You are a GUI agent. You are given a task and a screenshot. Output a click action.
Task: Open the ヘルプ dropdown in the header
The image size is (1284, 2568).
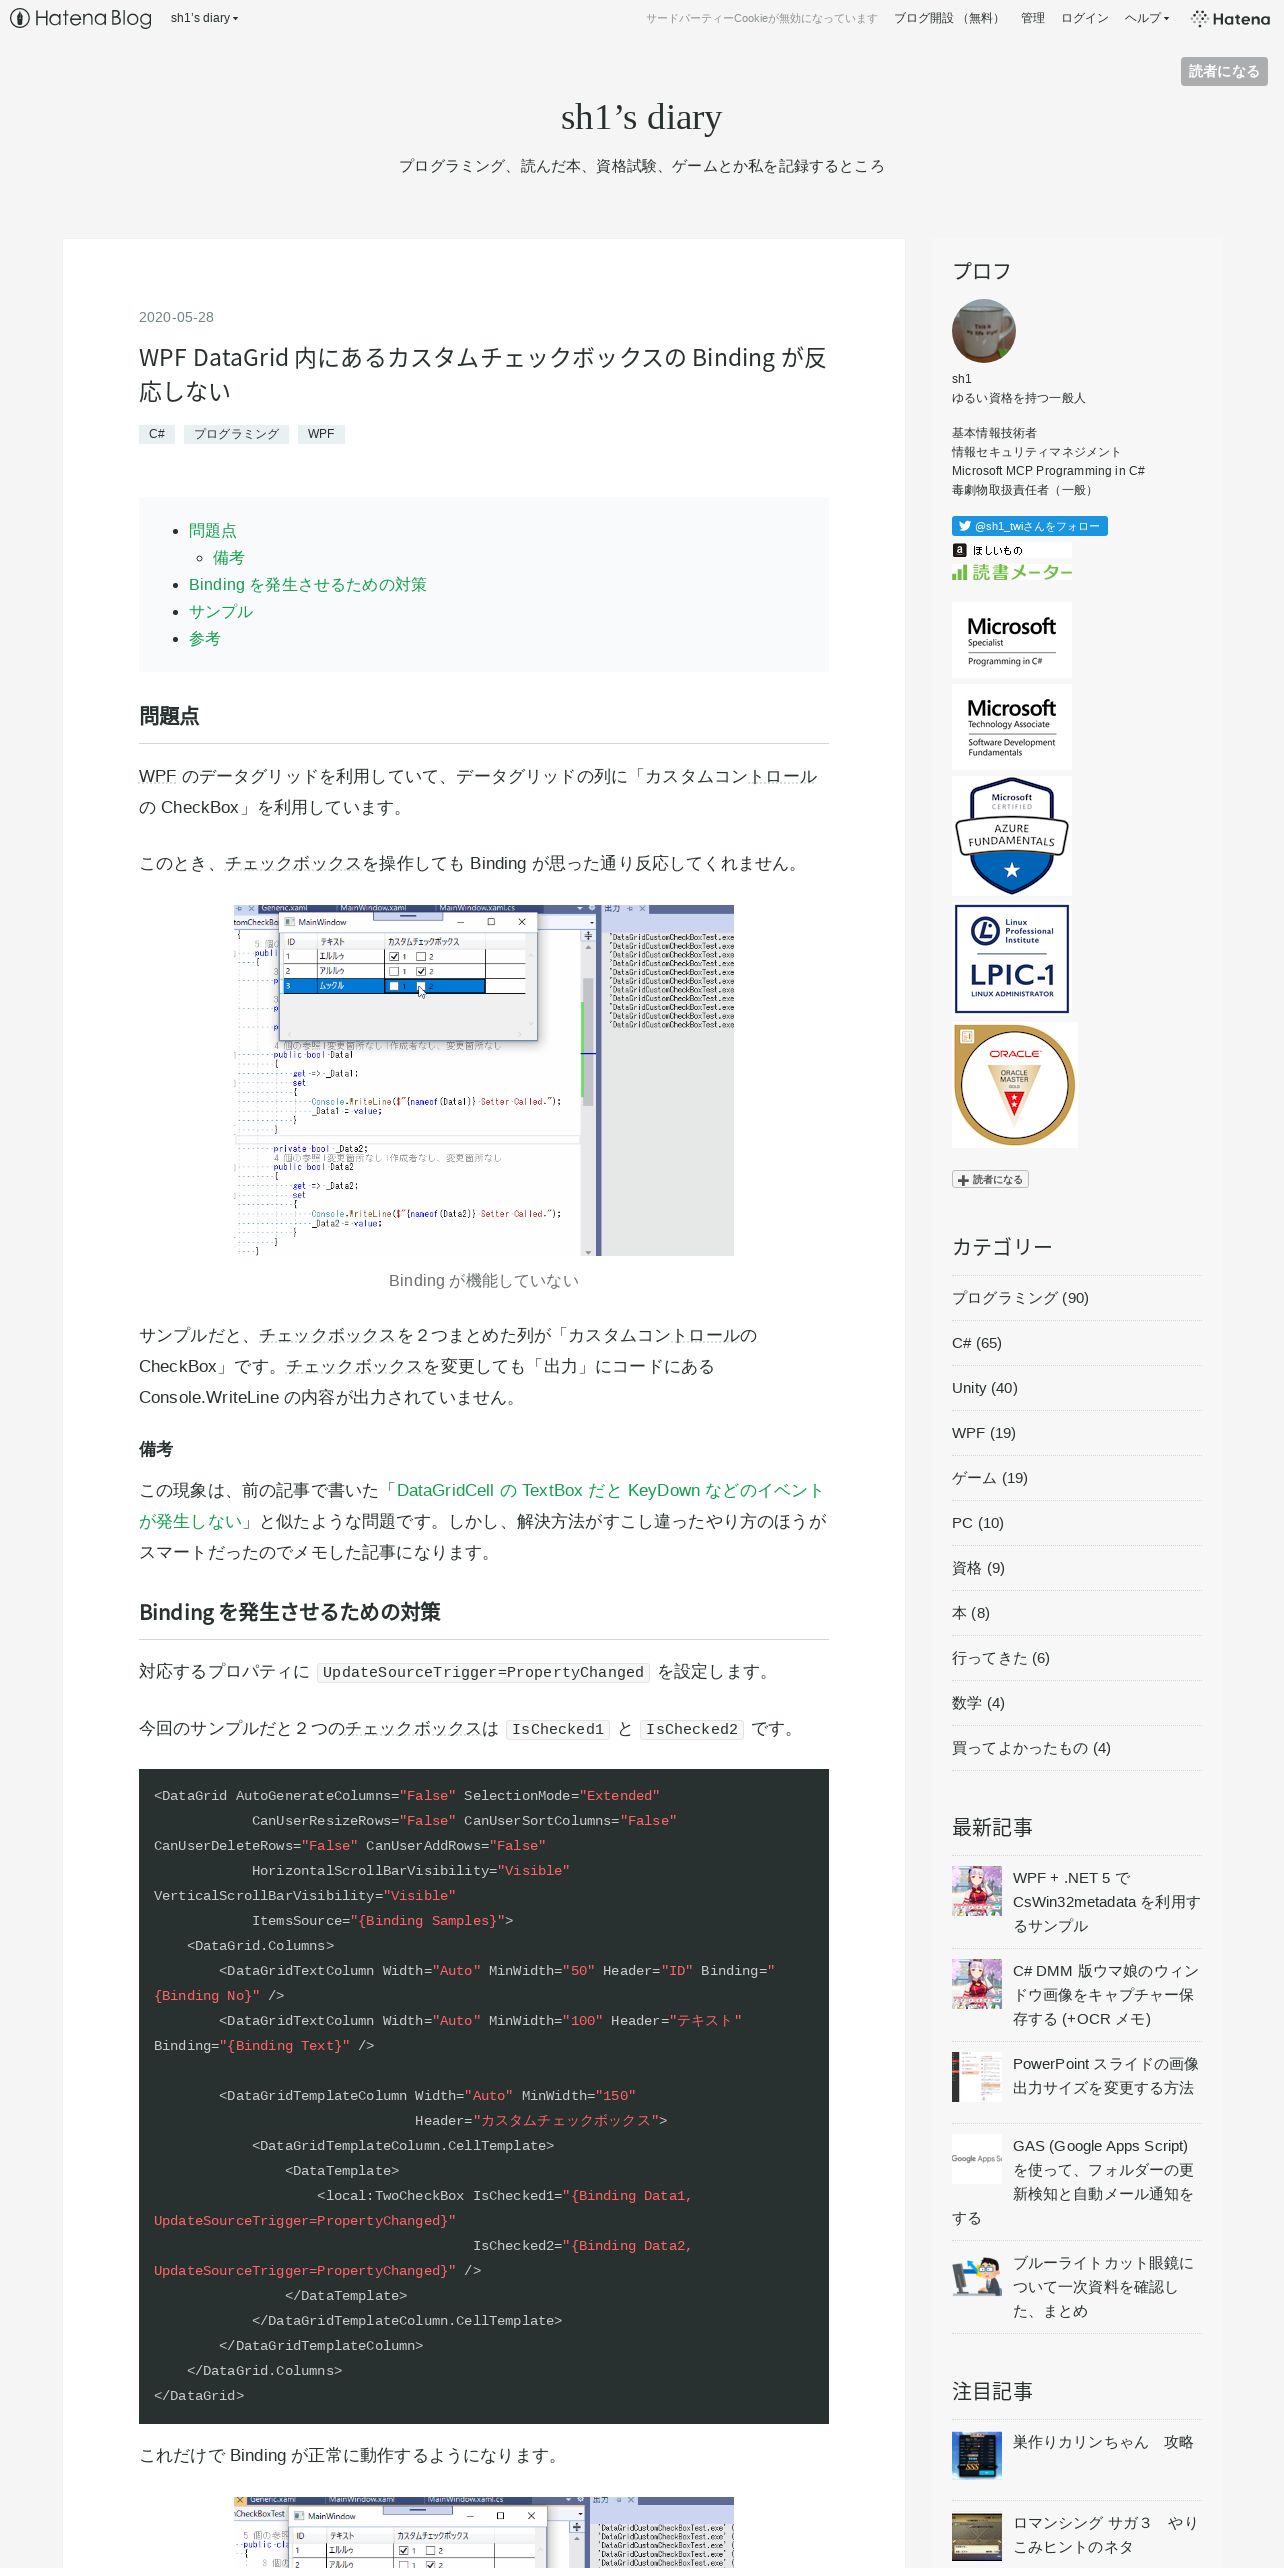1146,18
